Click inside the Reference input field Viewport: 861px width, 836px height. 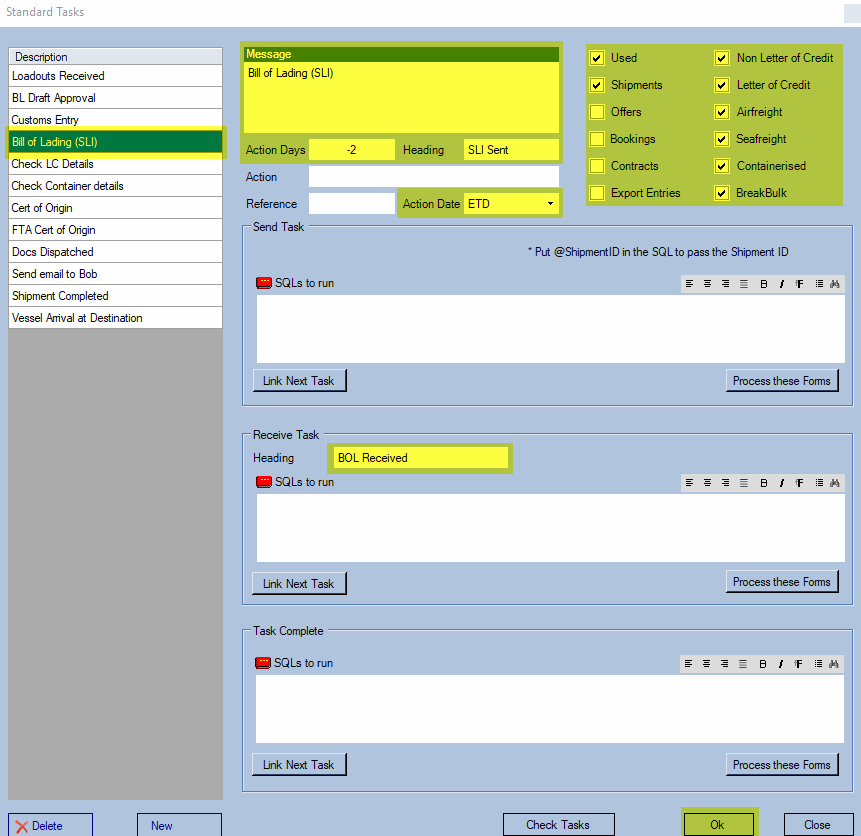click(352, 202)
